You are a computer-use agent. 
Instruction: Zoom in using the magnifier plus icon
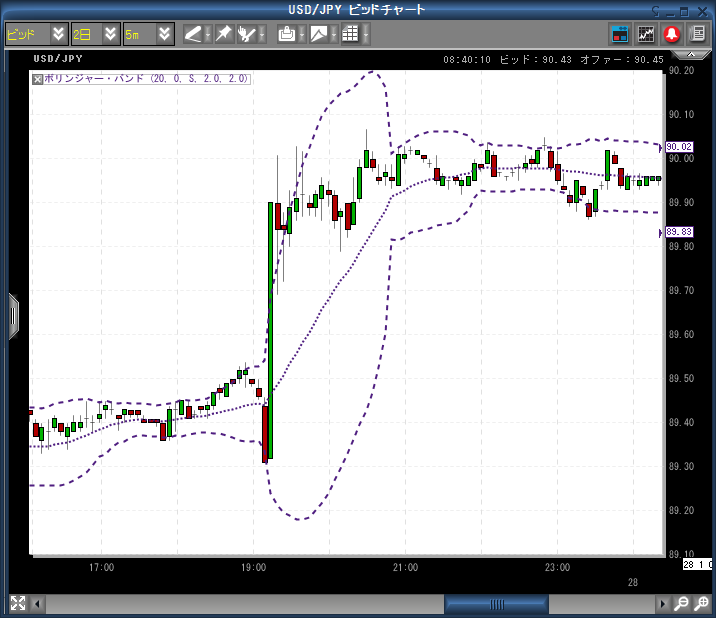[x=701, y=604]
